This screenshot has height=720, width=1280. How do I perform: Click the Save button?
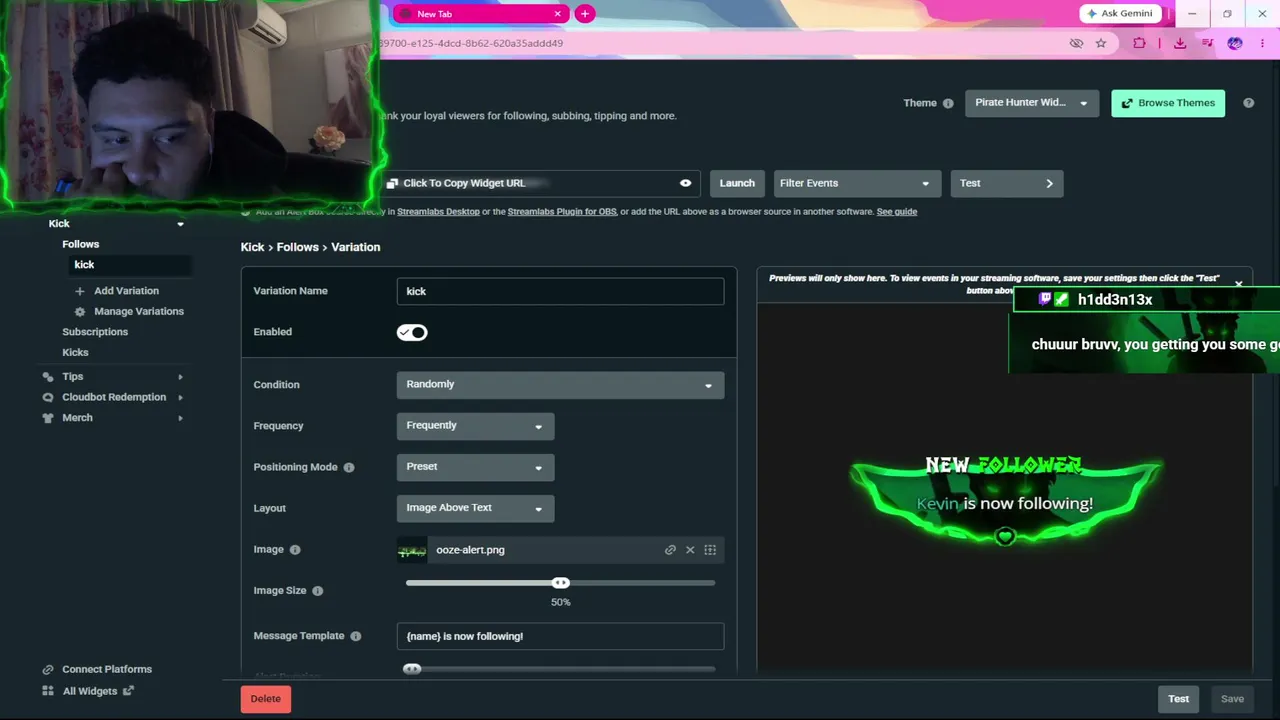pos(1232,699)
